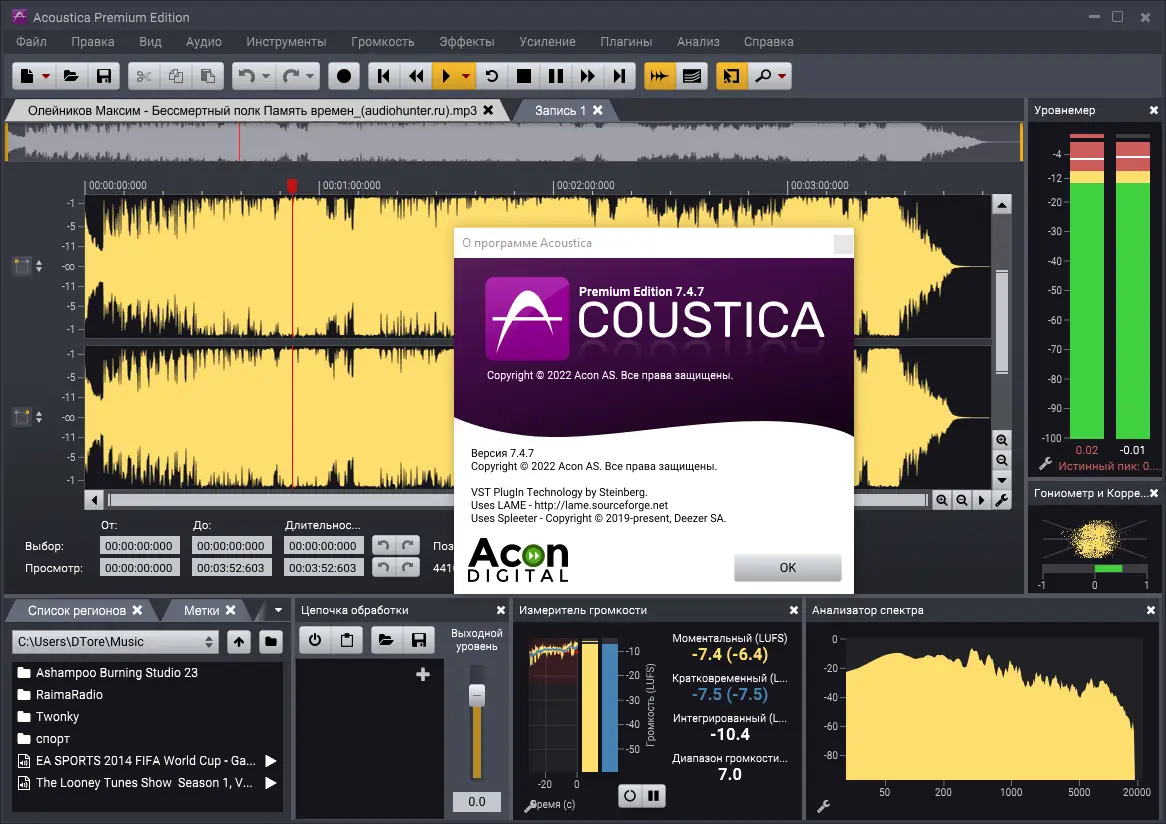Save file with the main toolbar floppy icon
This screenshot has width=1166, height=824.
click(x=104, y=76)
